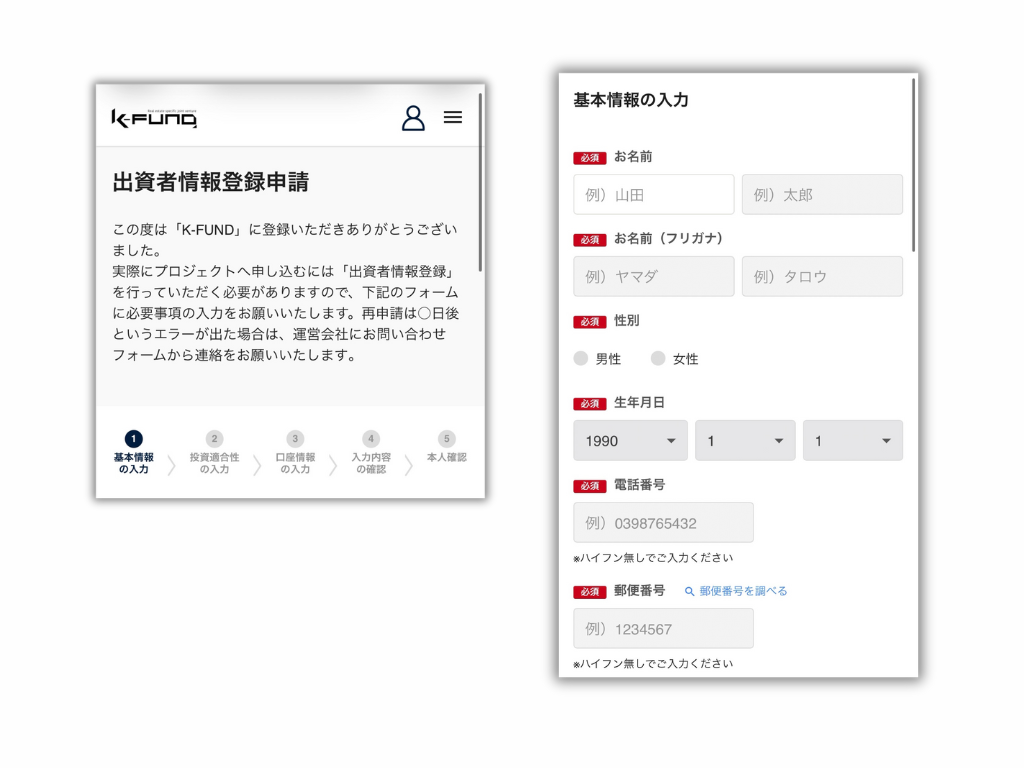Click step 5 本人確認 indicator
This screenshot has width=1024, height=768.
[x=447, y=439]
